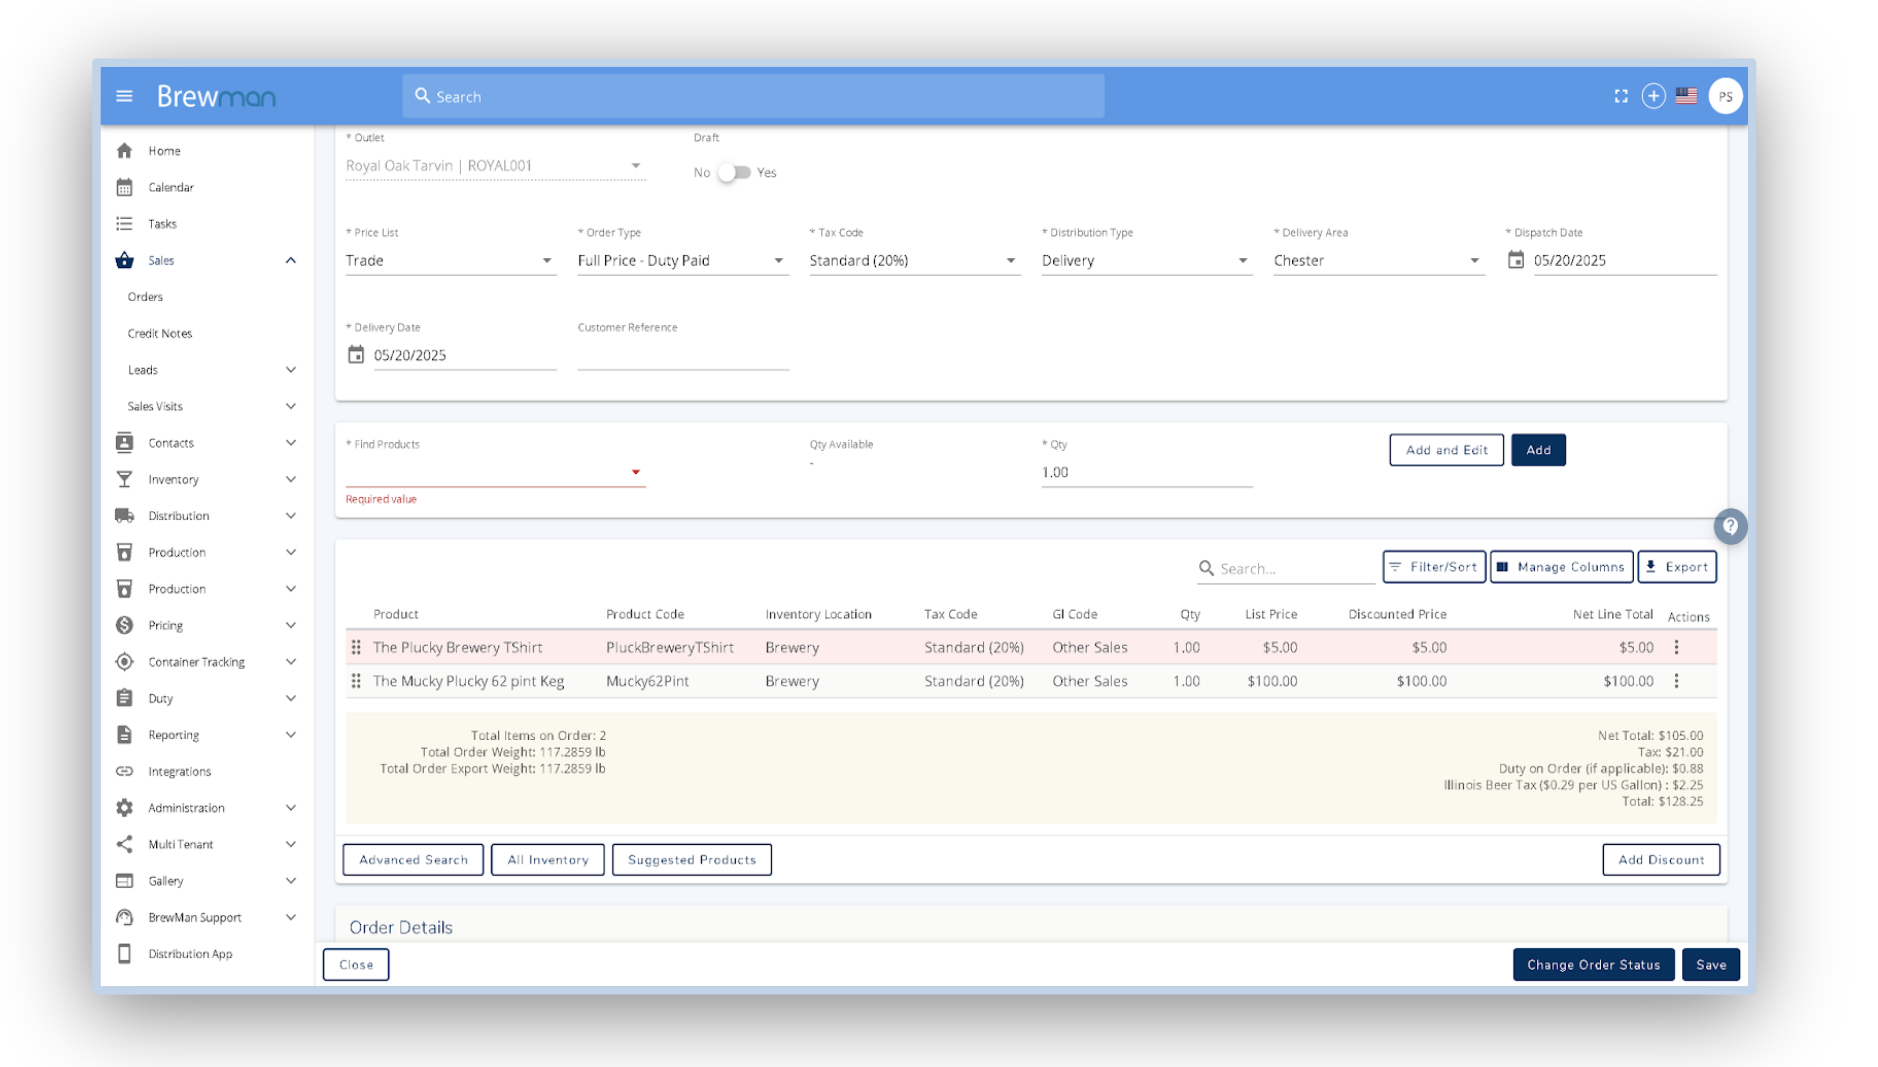This screenshot has width=1878, height=1067.
Task: Click the Reporting document icon
Action: [x=124, y=735]
